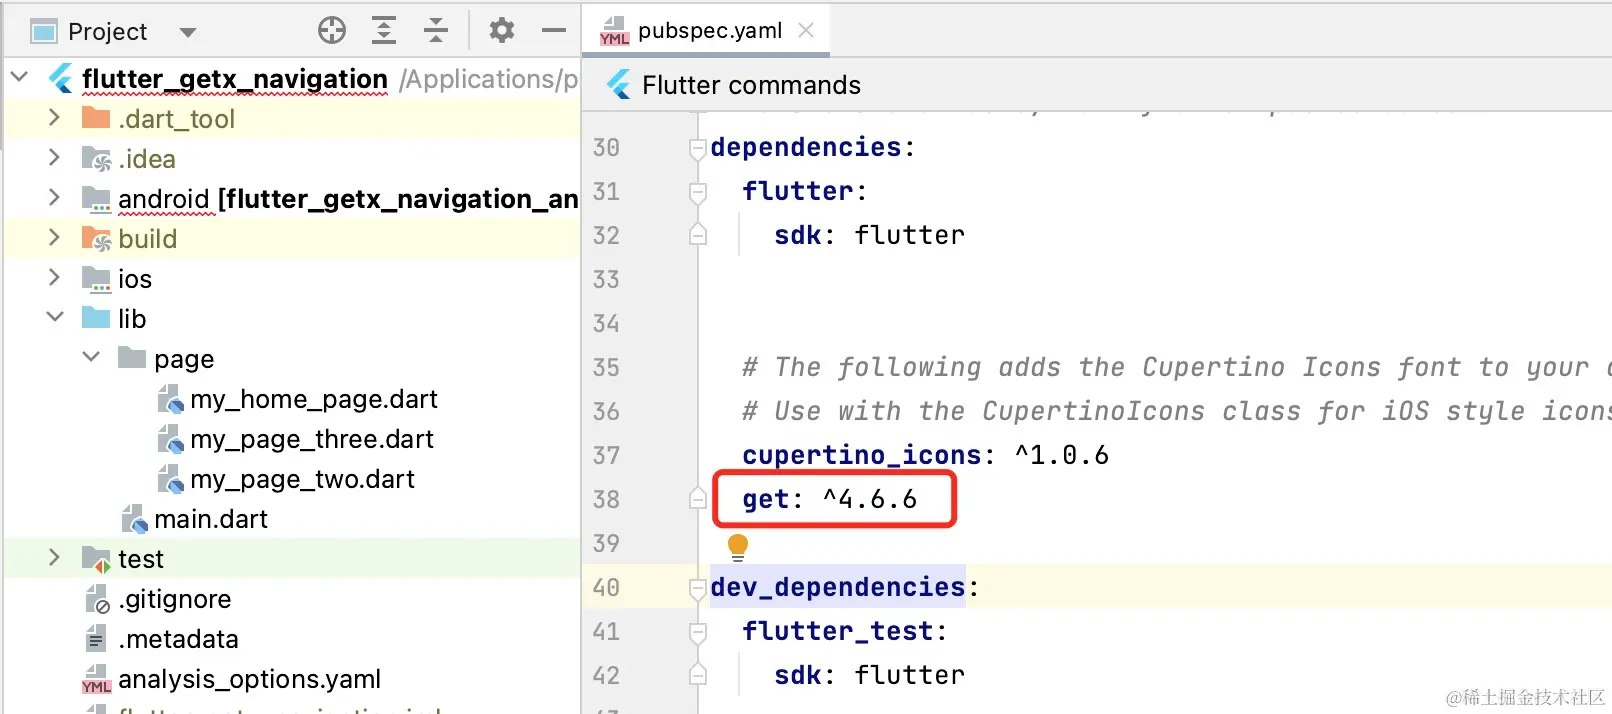Click the dependencies key on line 30

click(806, 148)
